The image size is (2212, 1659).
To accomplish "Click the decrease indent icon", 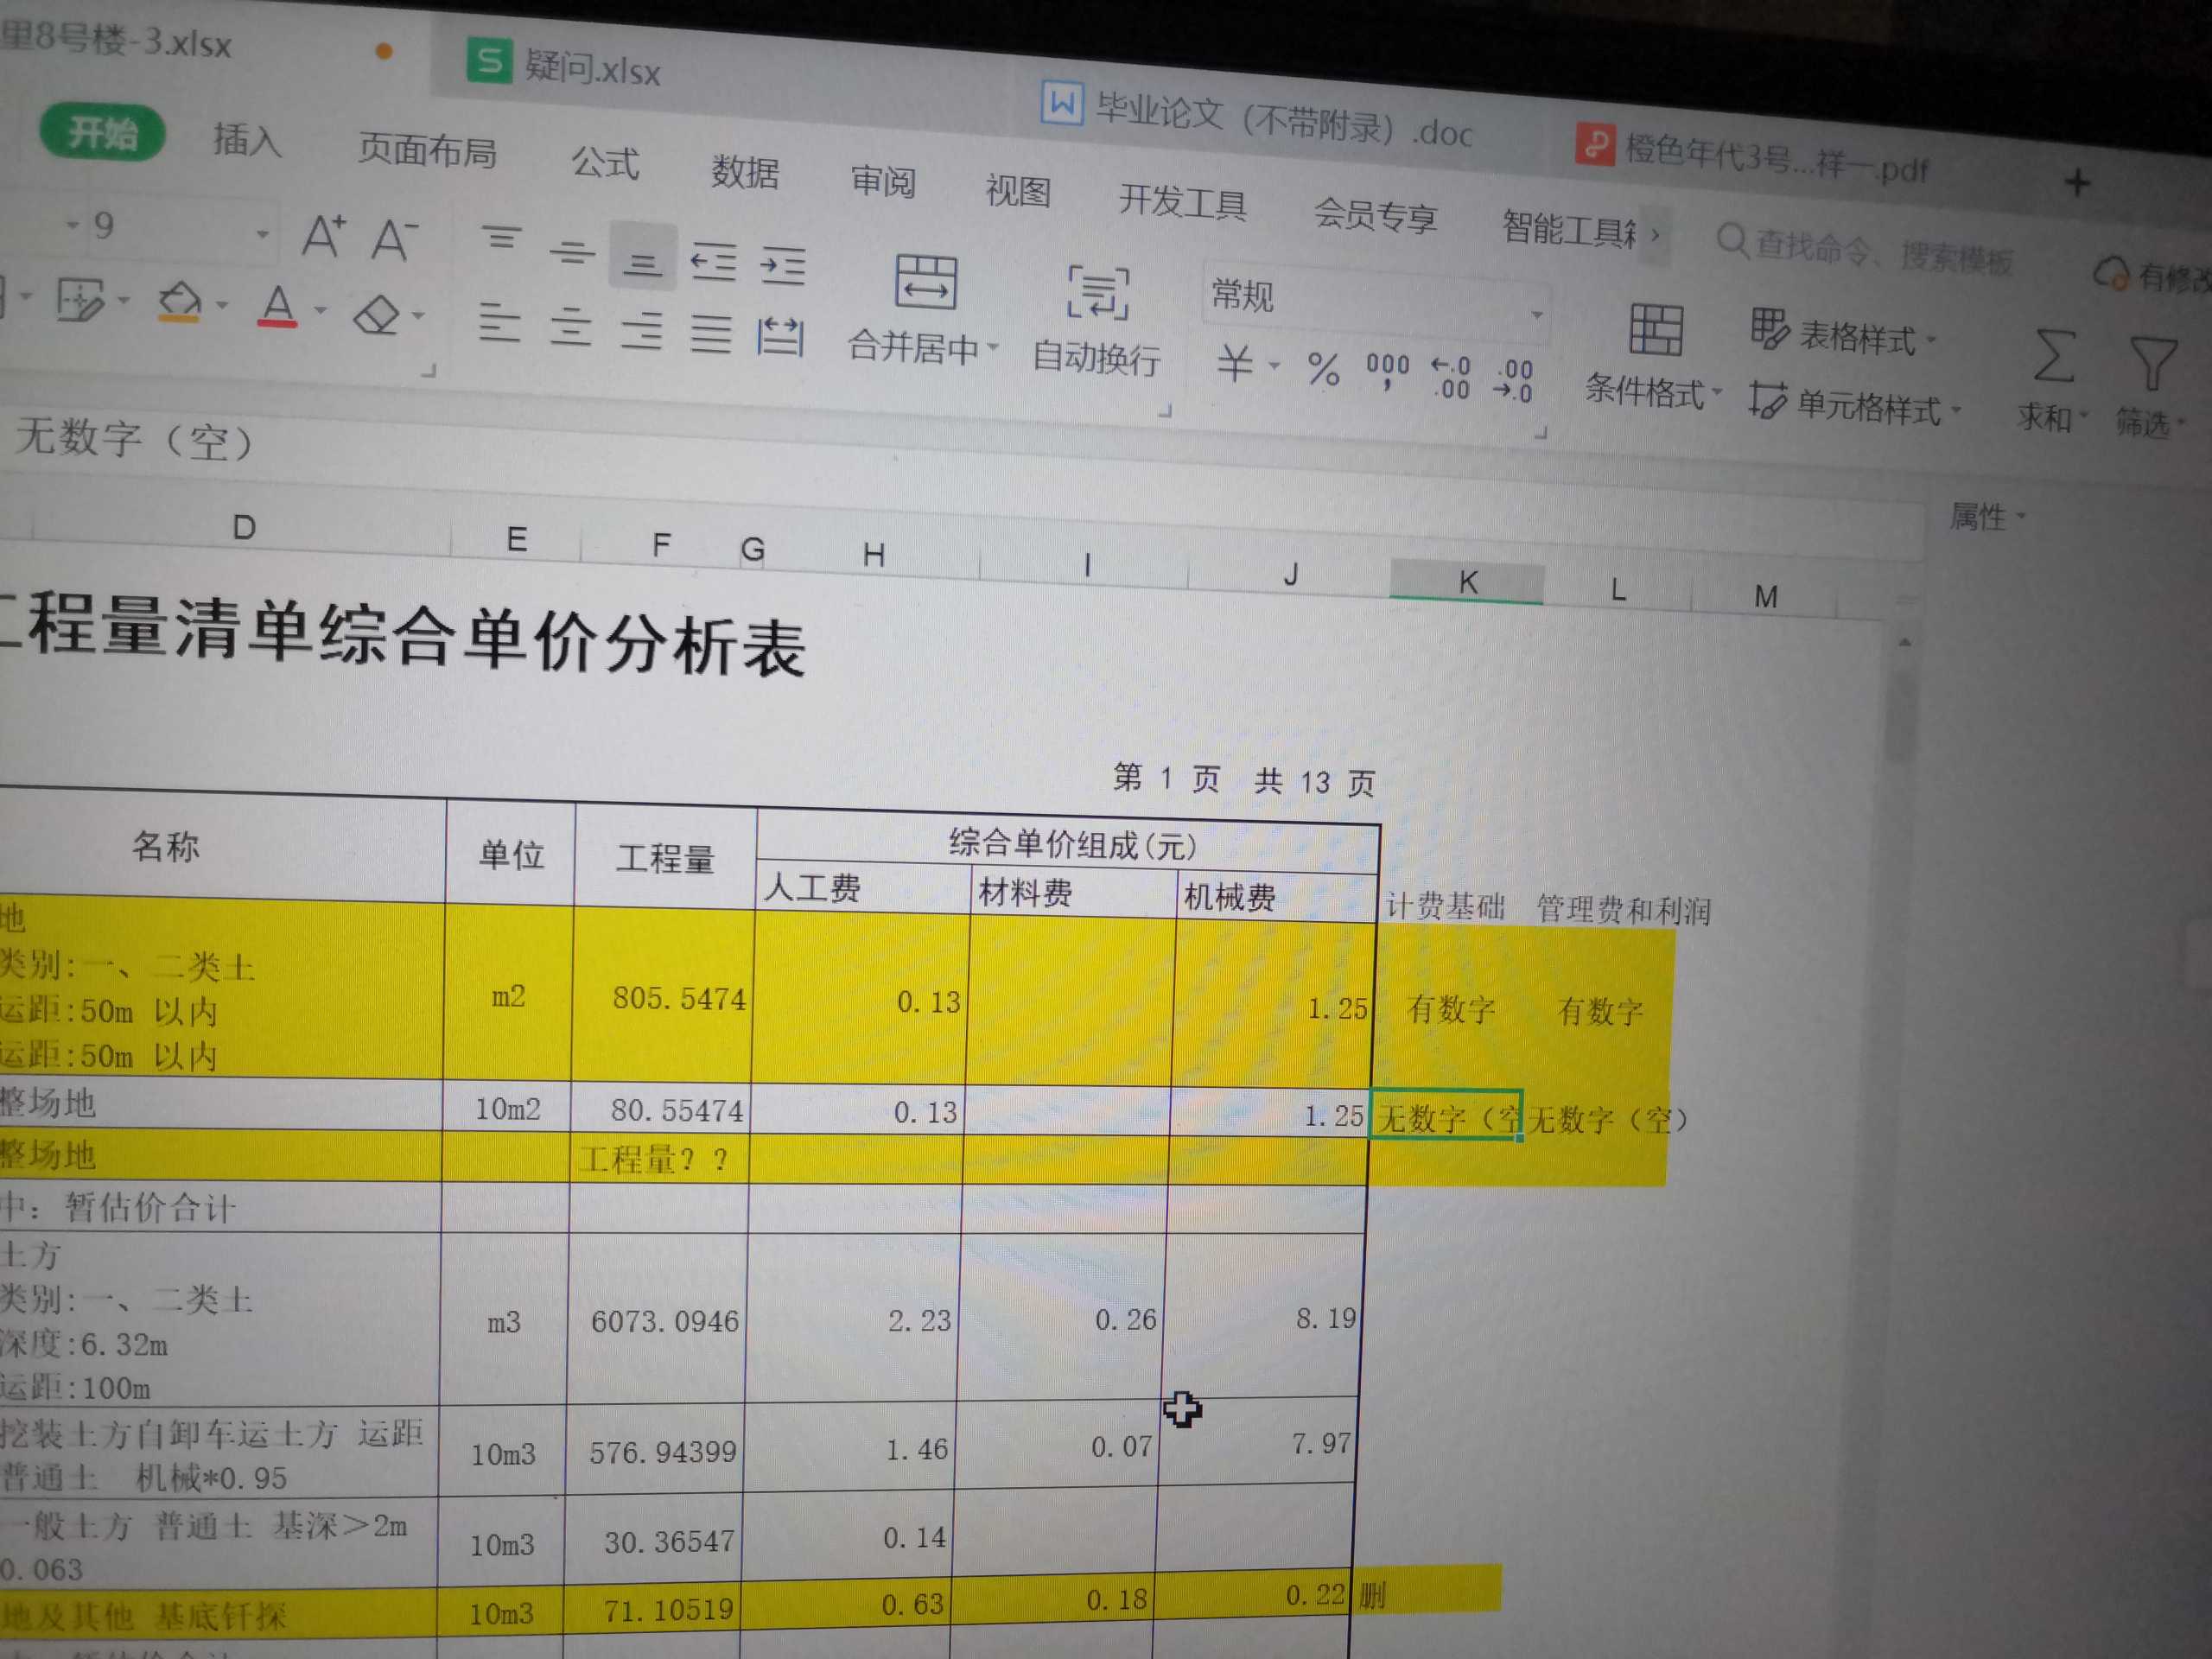I will tap(713, 261).
